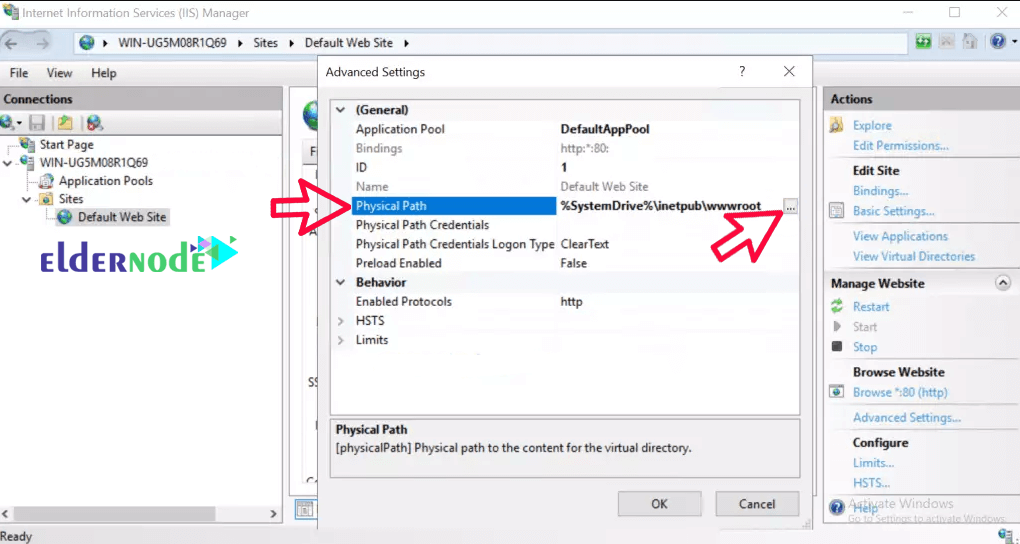The height and width of the screenshot is (544, 1020).
Task: Collapse the WIN-UG5M08R1Q69 server node
Action: [x=7, y=162]
